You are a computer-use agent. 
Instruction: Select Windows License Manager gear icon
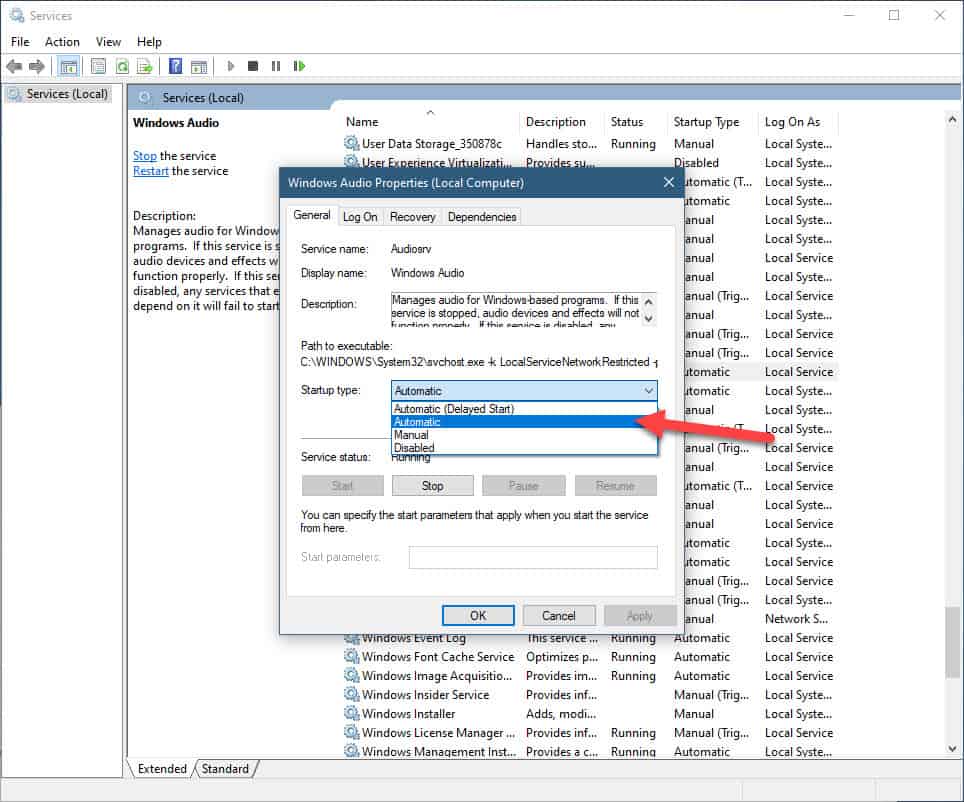tap(351, 733)
